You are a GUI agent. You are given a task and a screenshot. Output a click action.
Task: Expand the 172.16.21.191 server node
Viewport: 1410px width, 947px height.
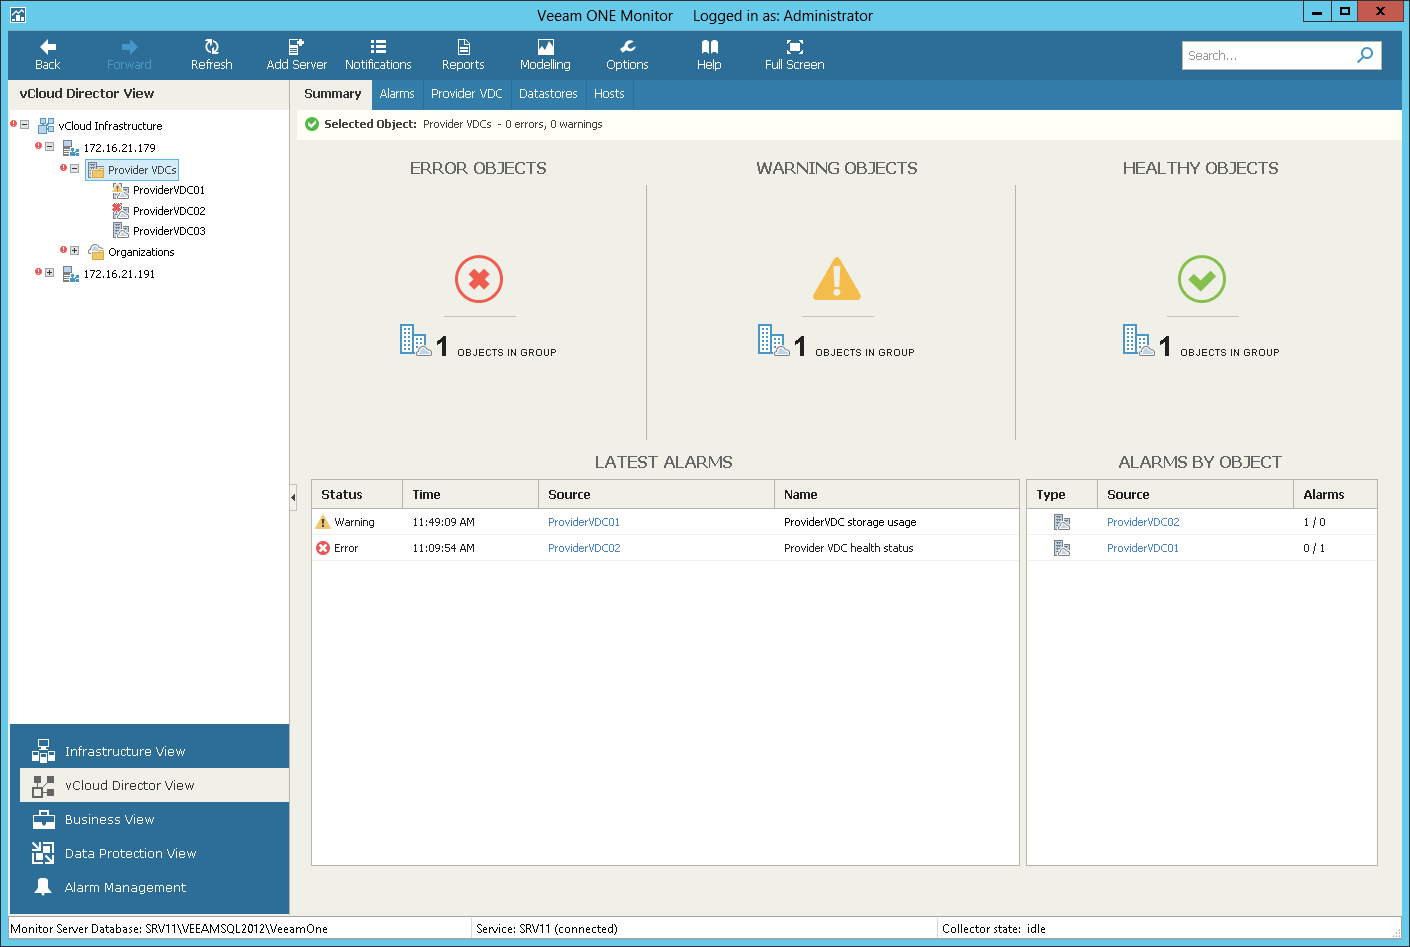tap(50, 273)
